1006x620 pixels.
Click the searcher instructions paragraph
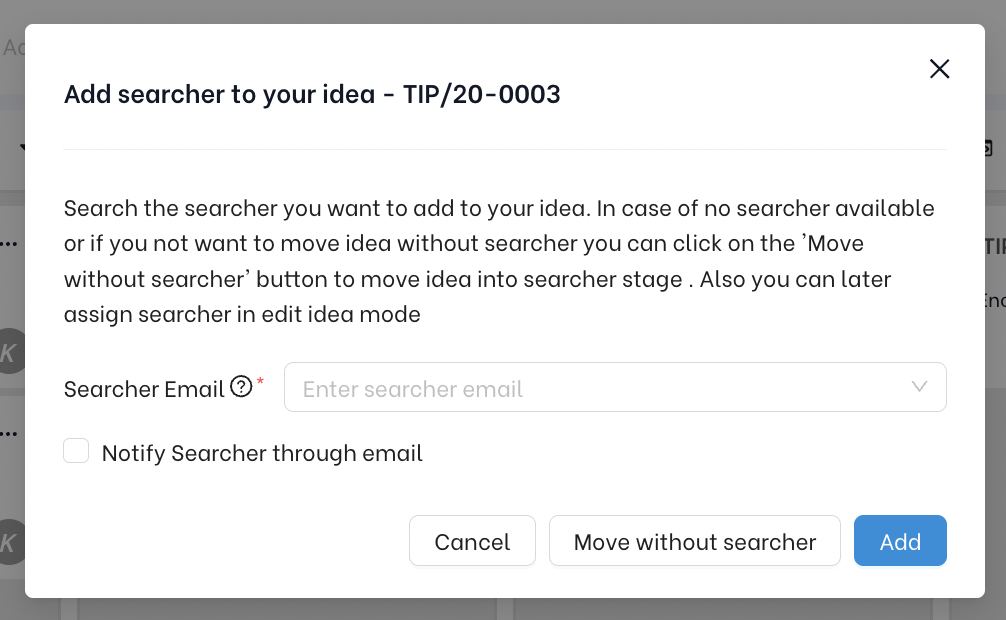[499, 261]
